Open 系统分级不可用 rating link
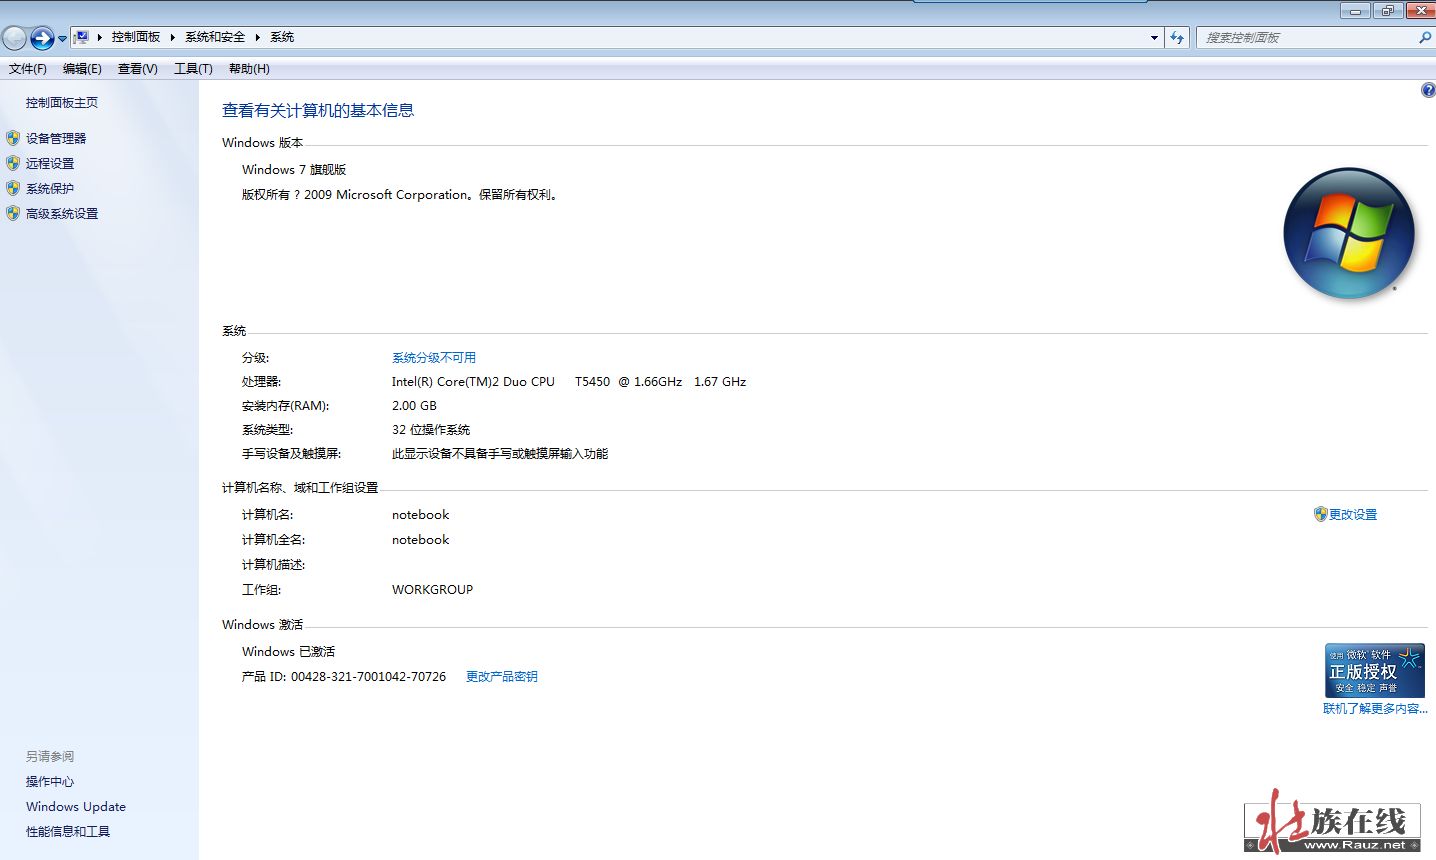The width and height of the screenshot is (1436, 860). [433, 358]
